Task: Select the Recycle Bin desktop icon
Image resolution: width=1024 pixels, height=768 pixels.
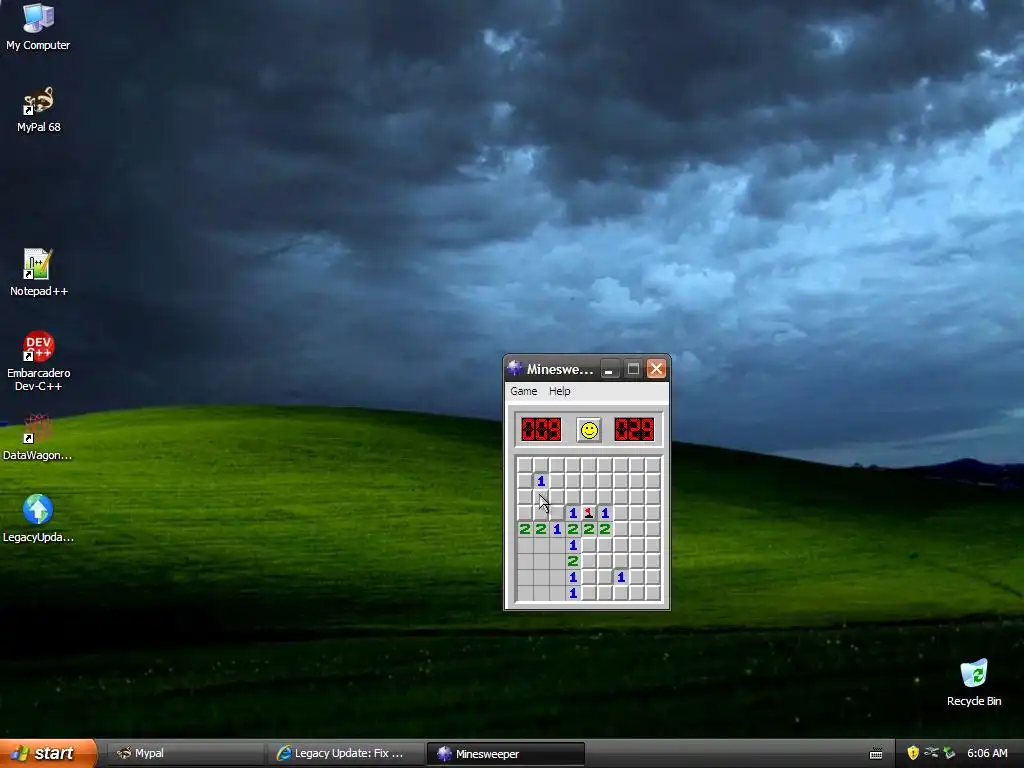Action: 974,682
